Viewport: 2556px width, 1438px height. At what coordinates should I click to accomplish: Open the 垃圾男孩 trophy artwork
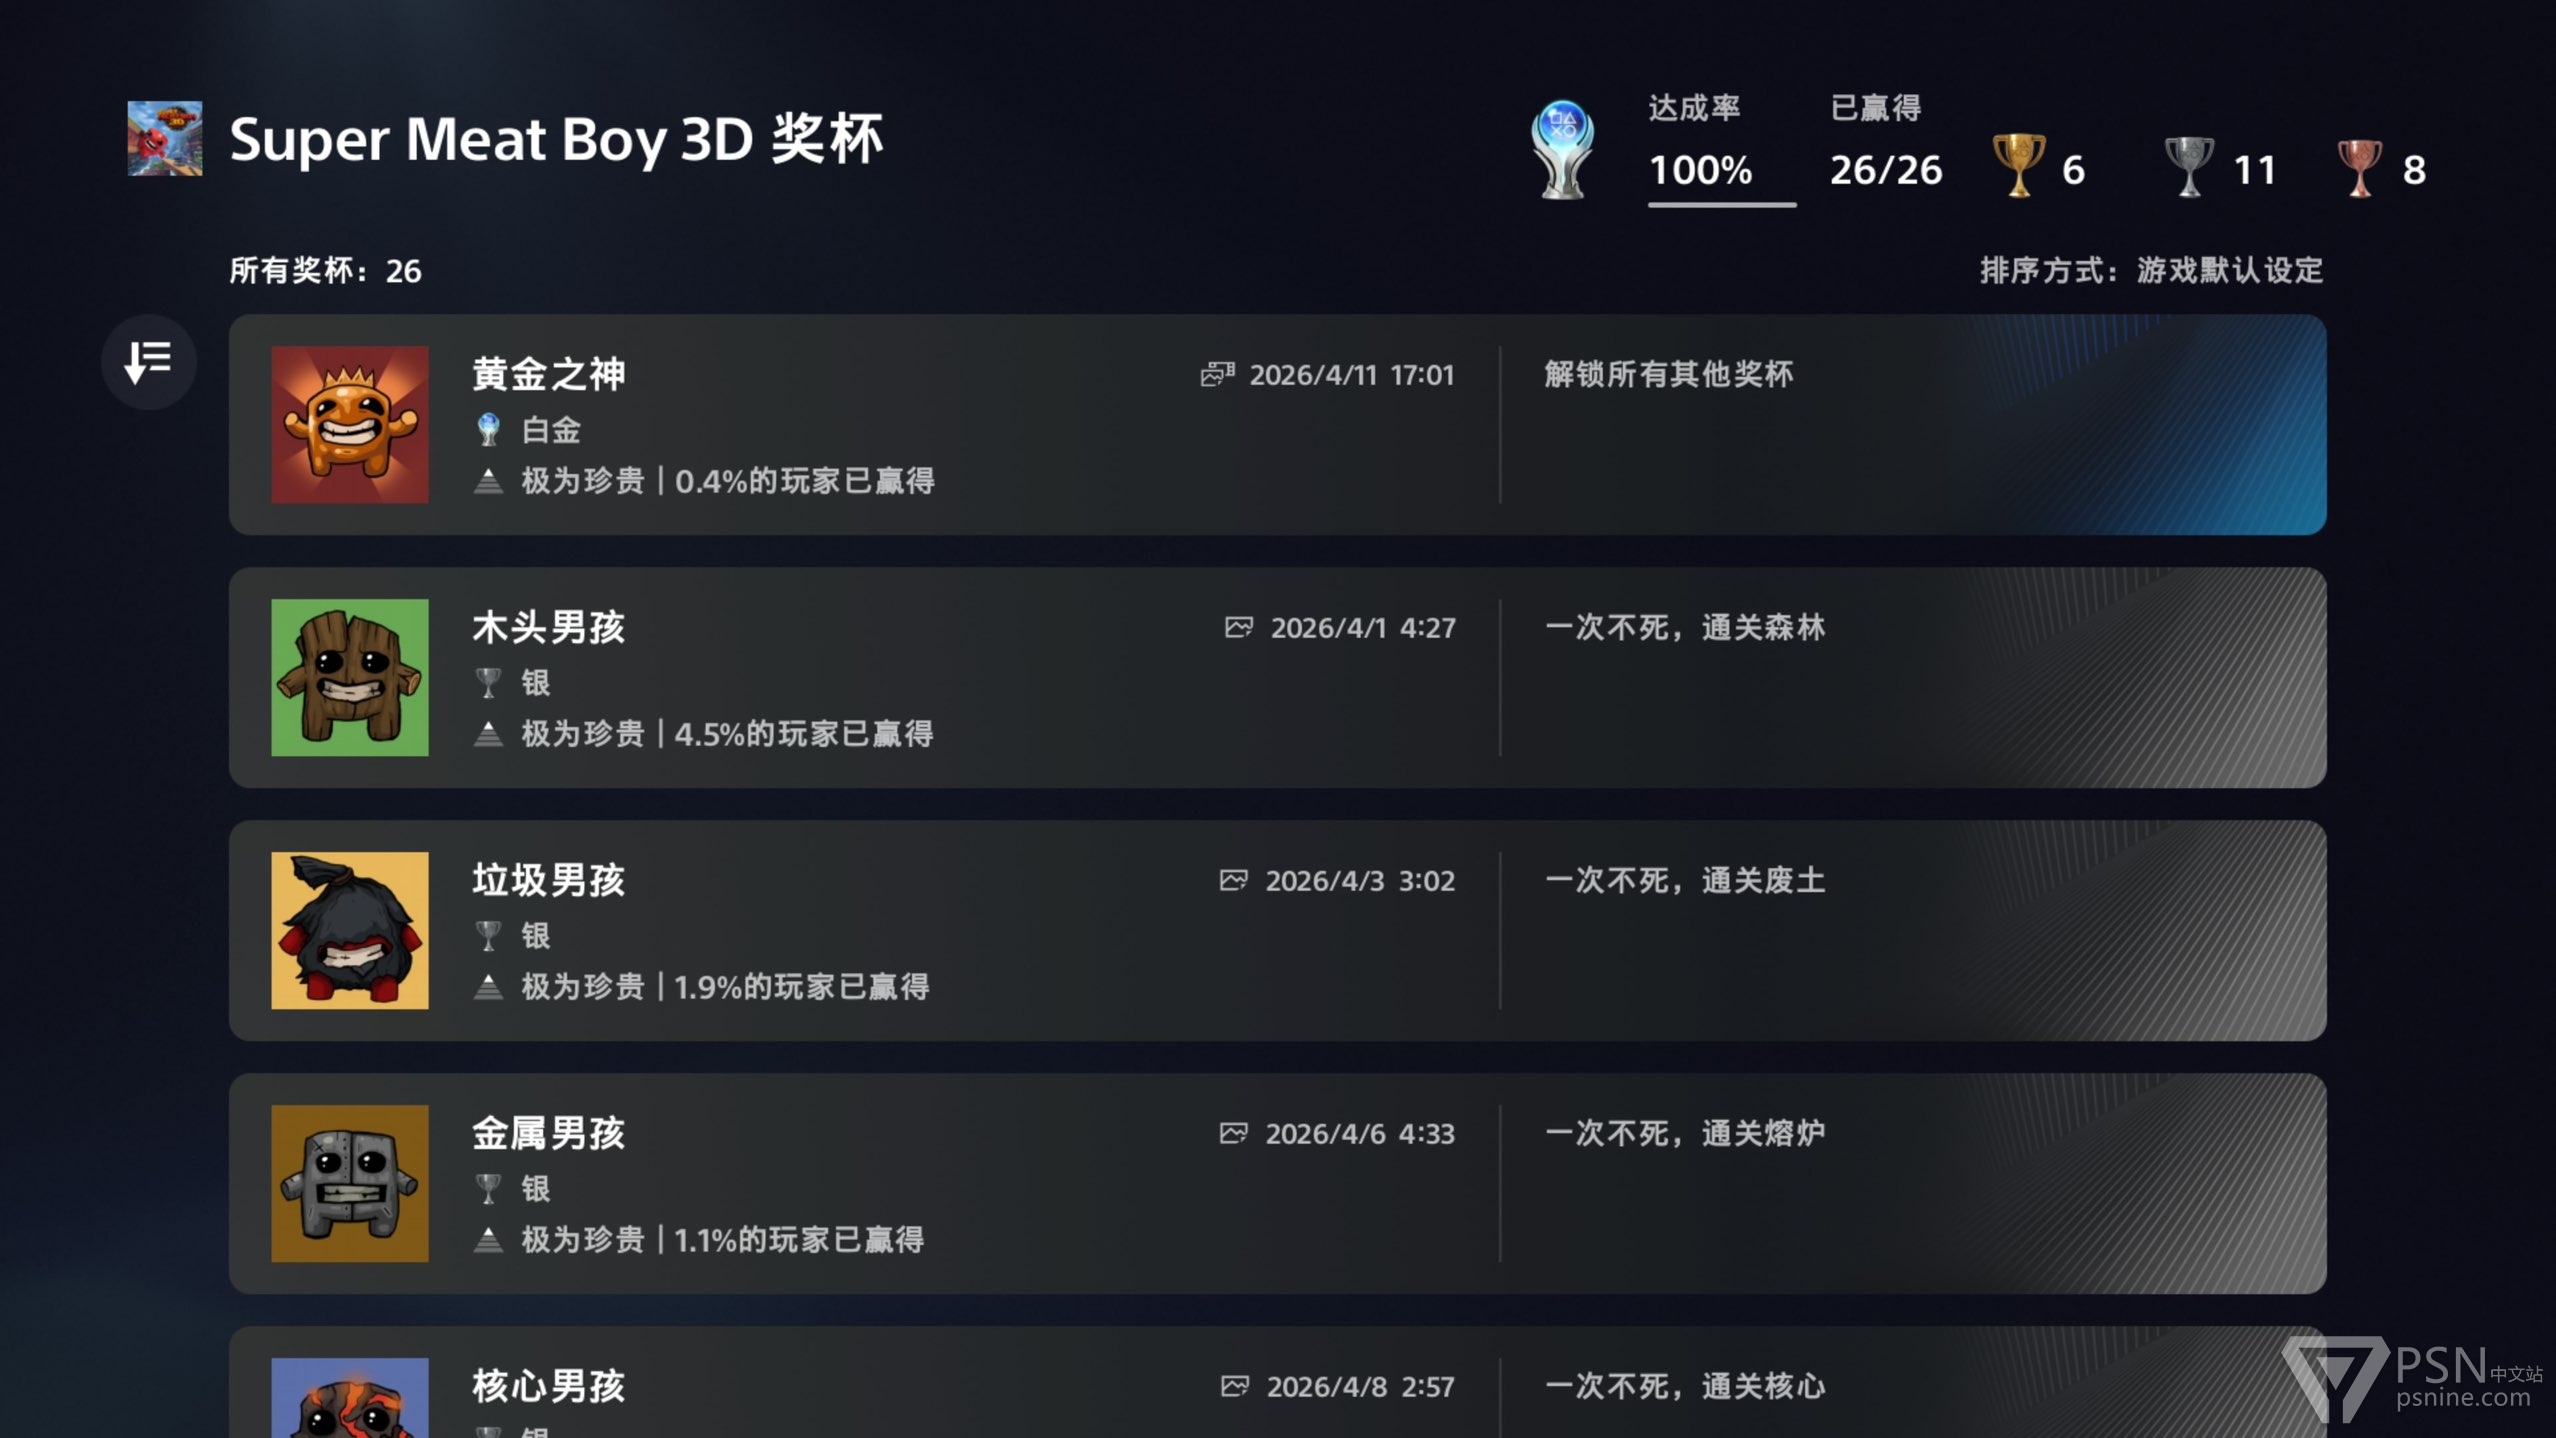tap(350, 930)
